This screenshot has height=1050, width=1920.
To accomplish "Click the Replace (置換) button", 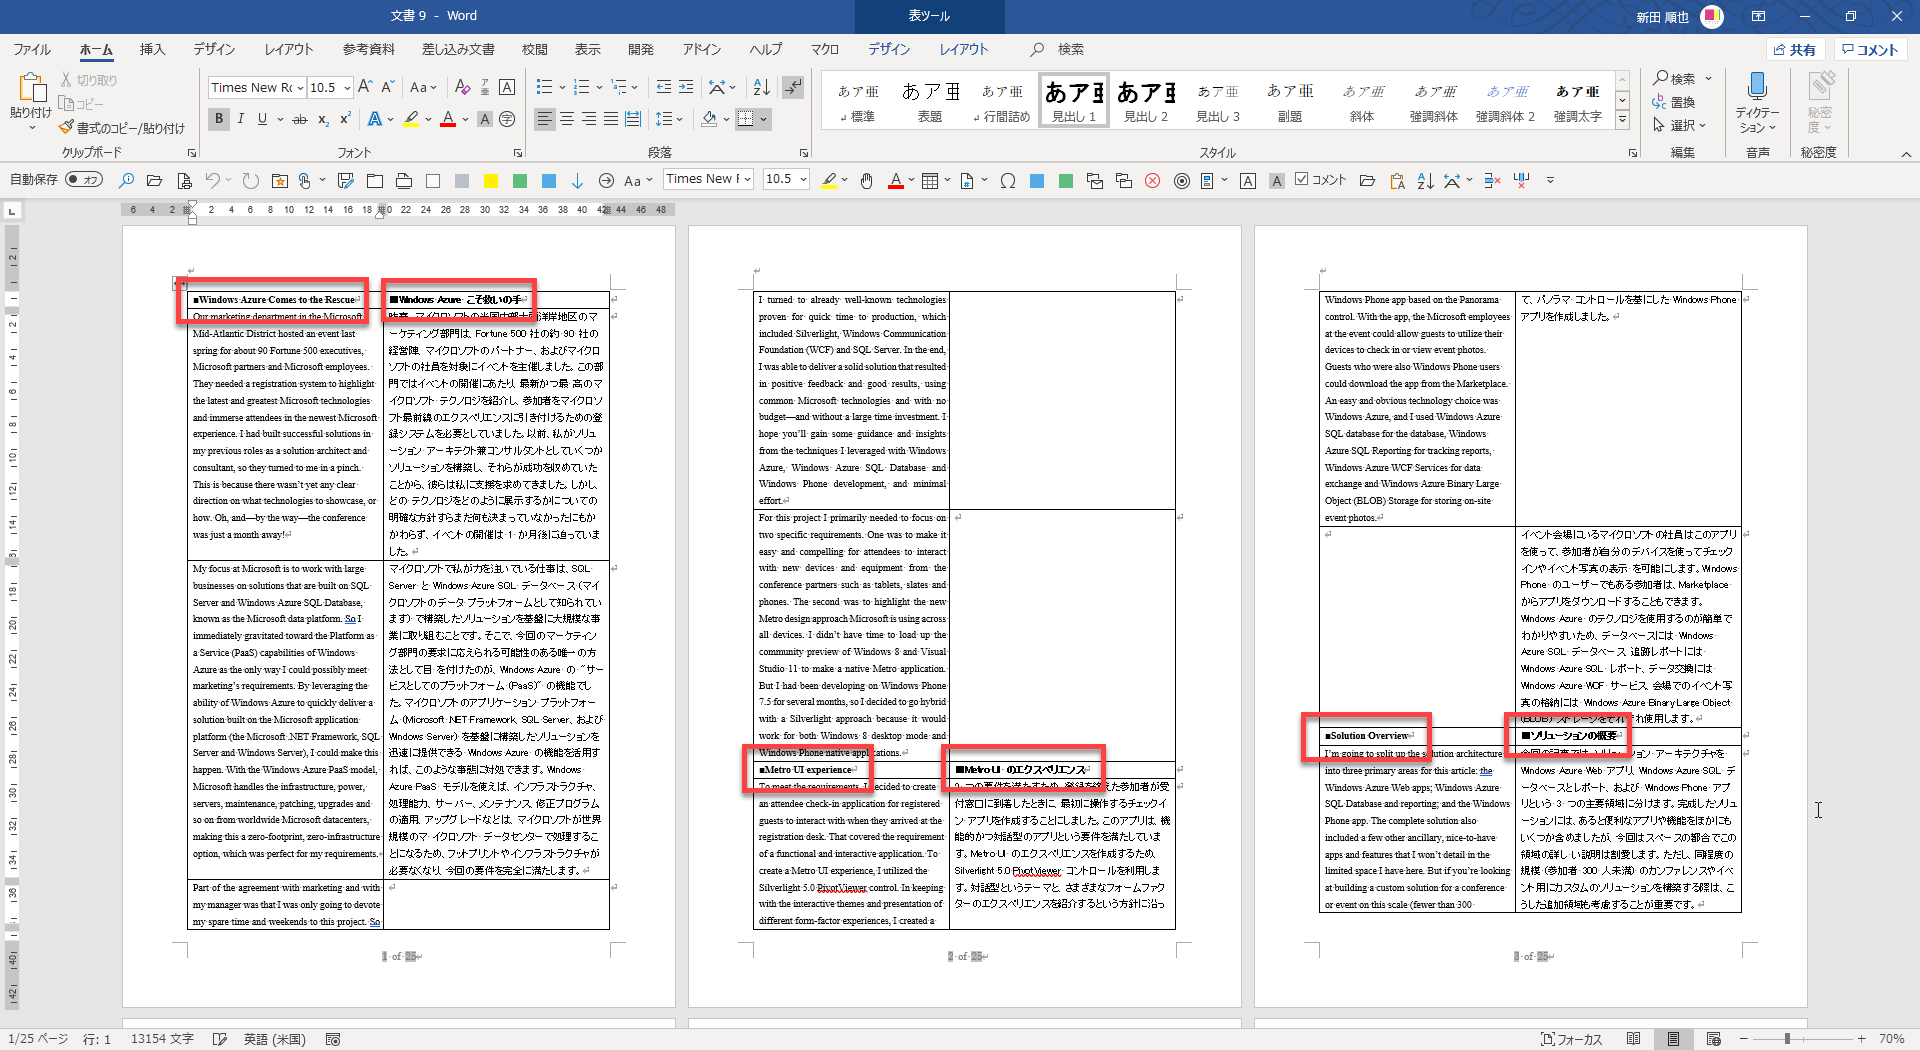I will tap(1674, 102).
